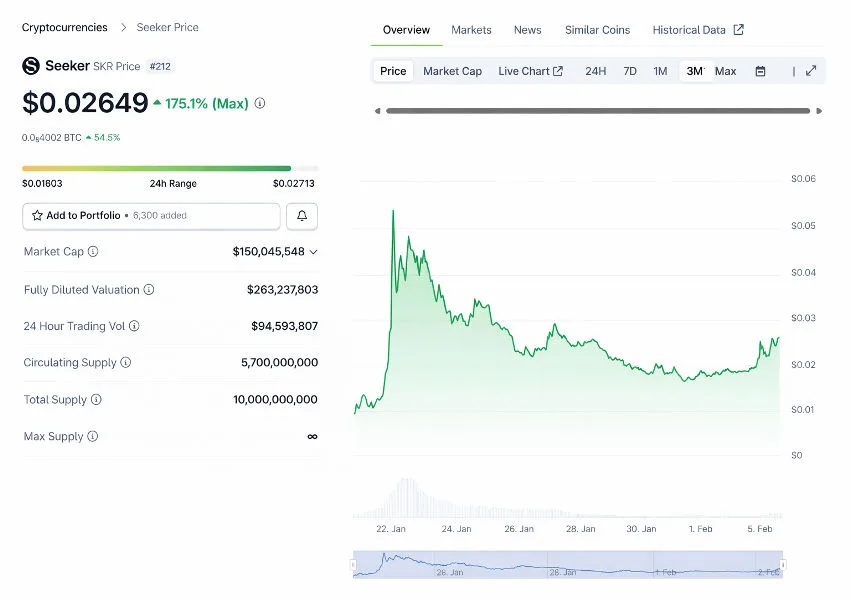This screenshot has width=850, height=600.
Task: Select the 24H time range
Action: click(x=595, y=71)
